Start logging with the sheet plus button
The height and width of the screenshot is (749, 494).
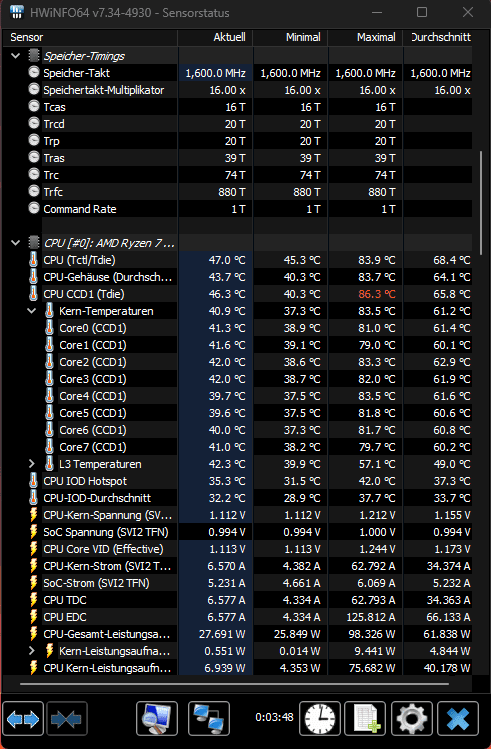click(365, 718)
